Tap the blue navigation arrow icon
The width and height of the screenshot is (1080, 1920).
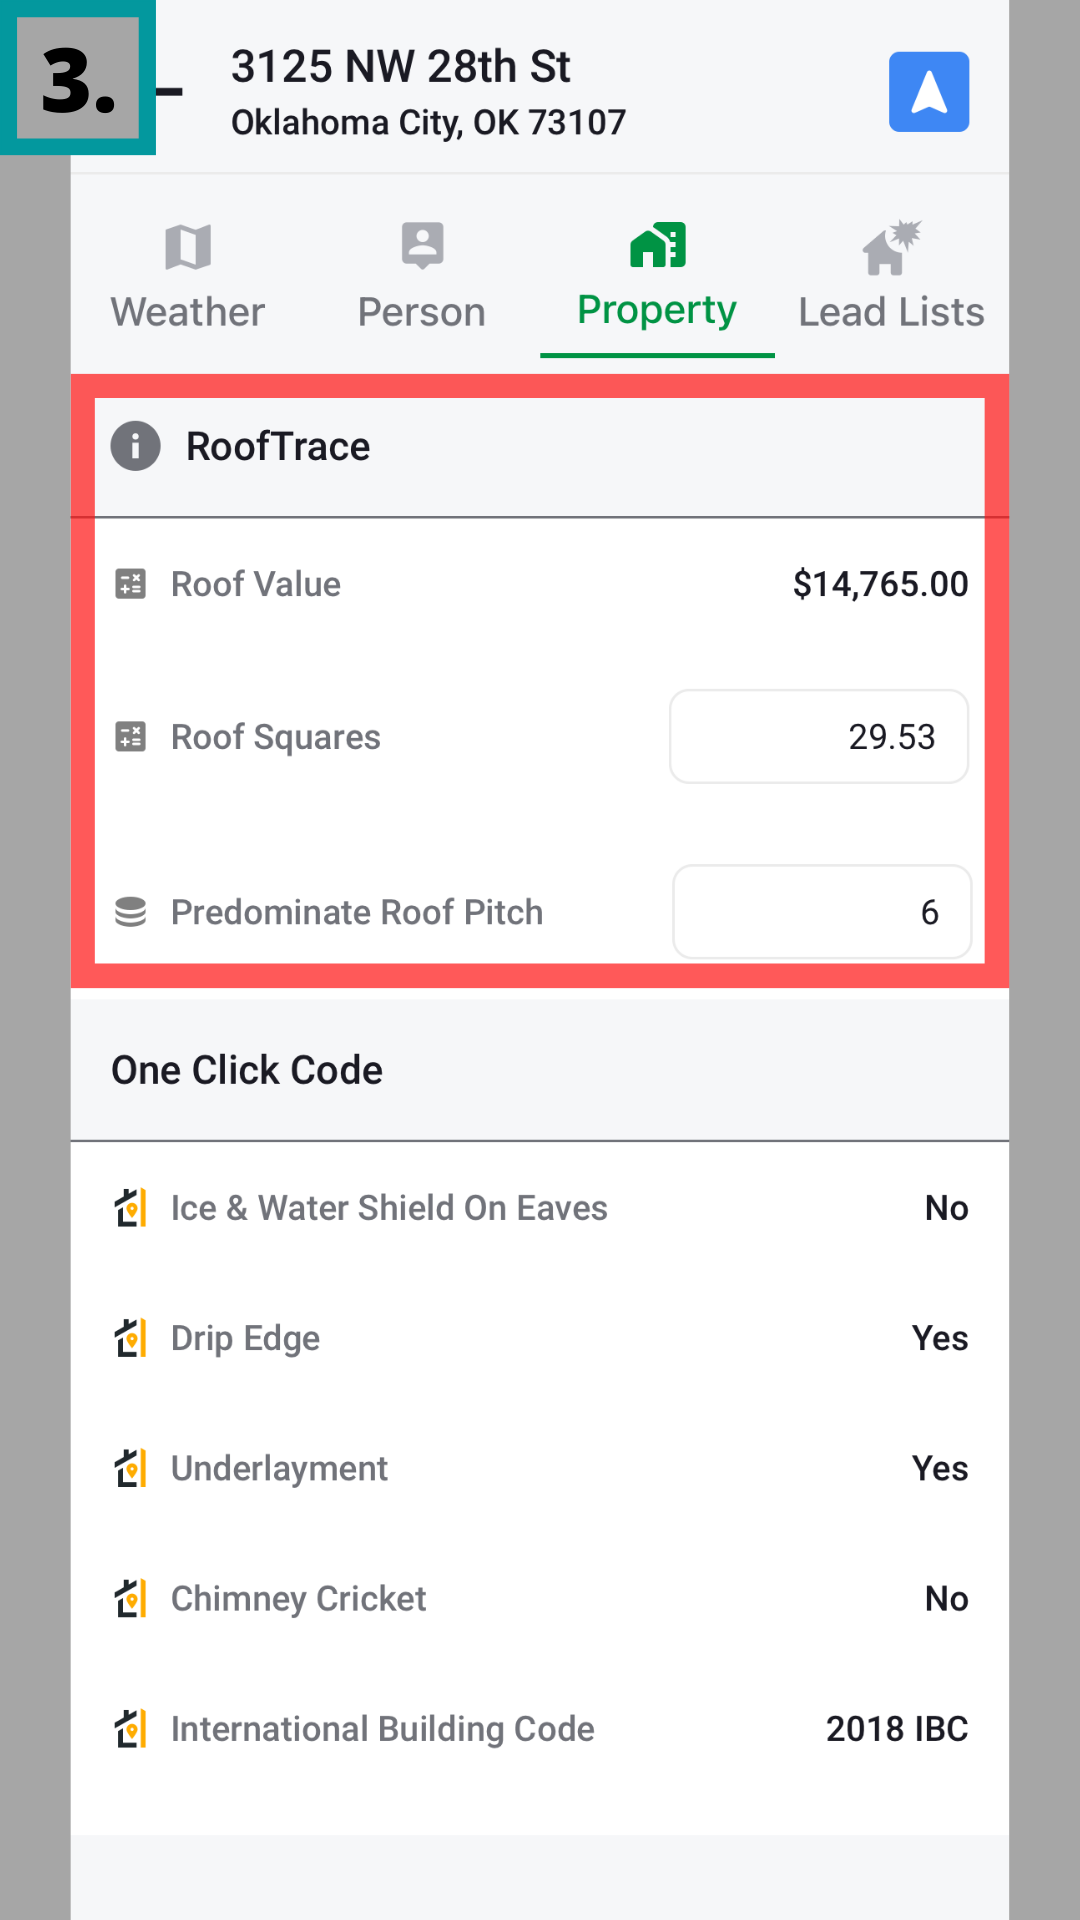[x=929, y=92]
